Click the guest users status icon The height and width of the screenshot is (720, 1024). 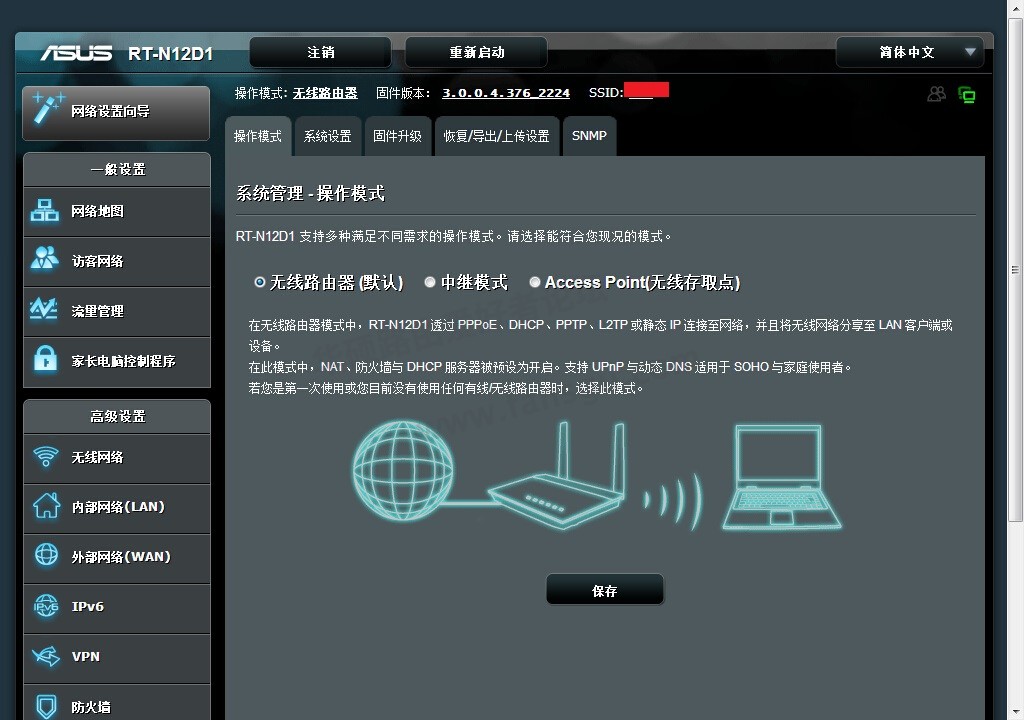[x=936, y=94]
